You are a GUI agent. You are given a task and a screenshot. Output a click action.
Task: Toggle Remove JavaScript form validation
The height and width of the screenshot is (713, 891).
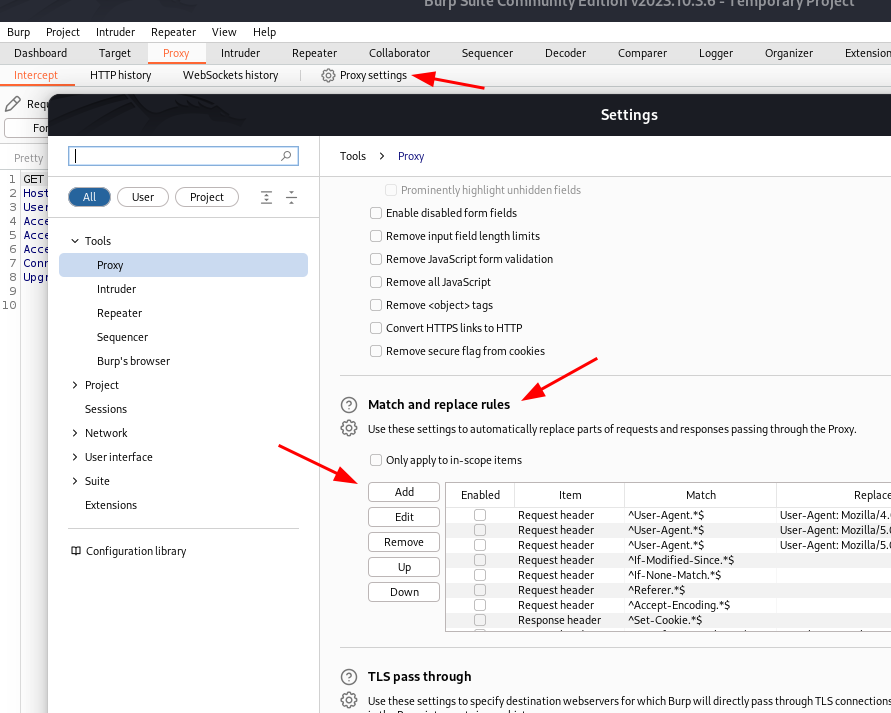[x=376, y=259]
